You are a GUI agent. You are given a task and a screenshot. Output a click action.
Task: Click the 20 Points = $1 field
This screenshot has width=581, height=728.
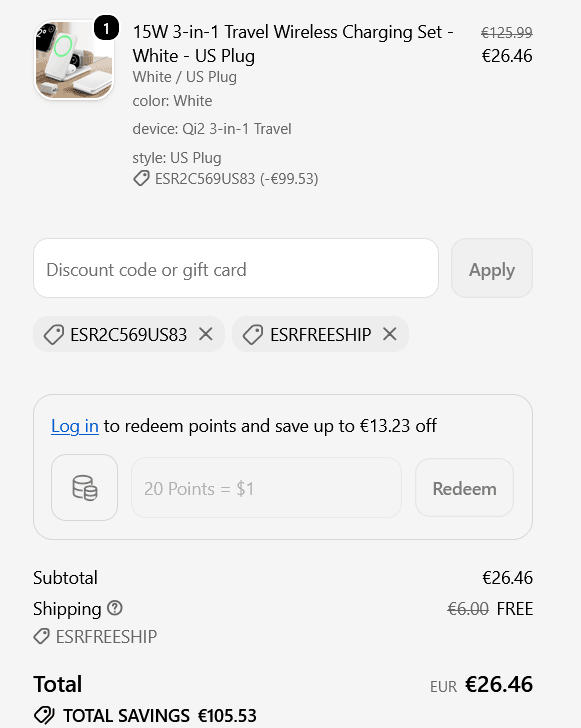[x=267, y=488]
